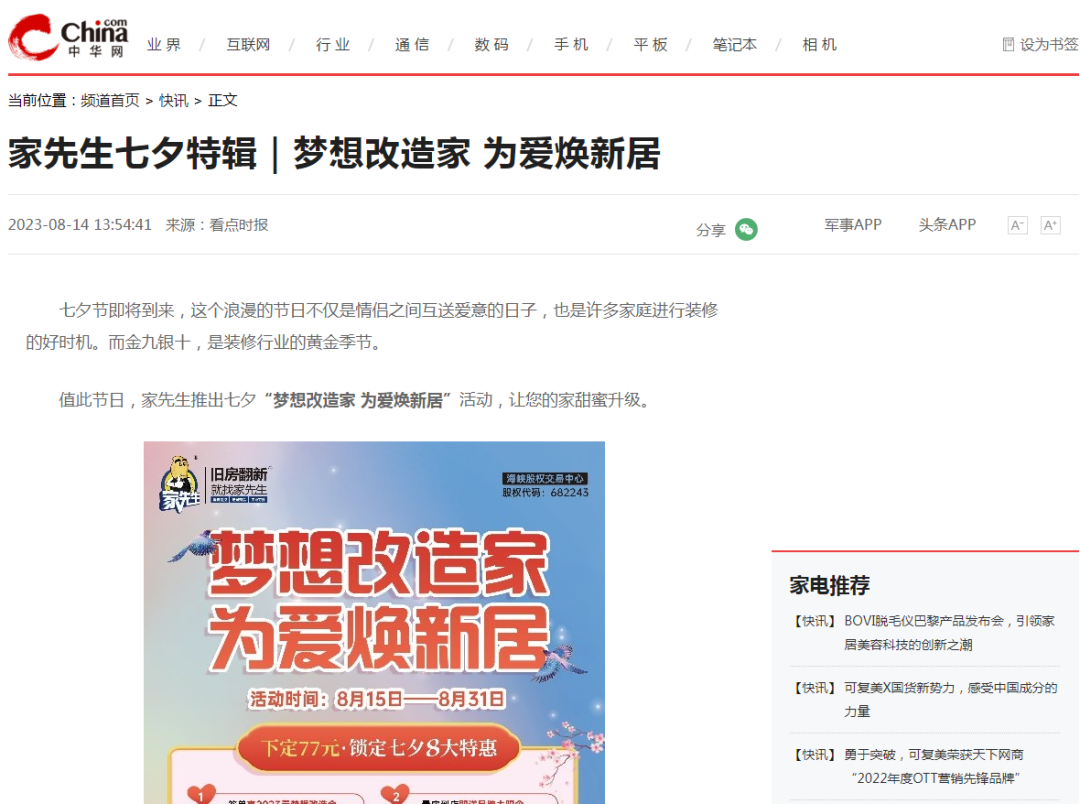Viewport: 1080px width, 804px height.
Task: Click the bookmark icon next to 设为书签
Action: pyautogui.click(x=1008, y=45)
